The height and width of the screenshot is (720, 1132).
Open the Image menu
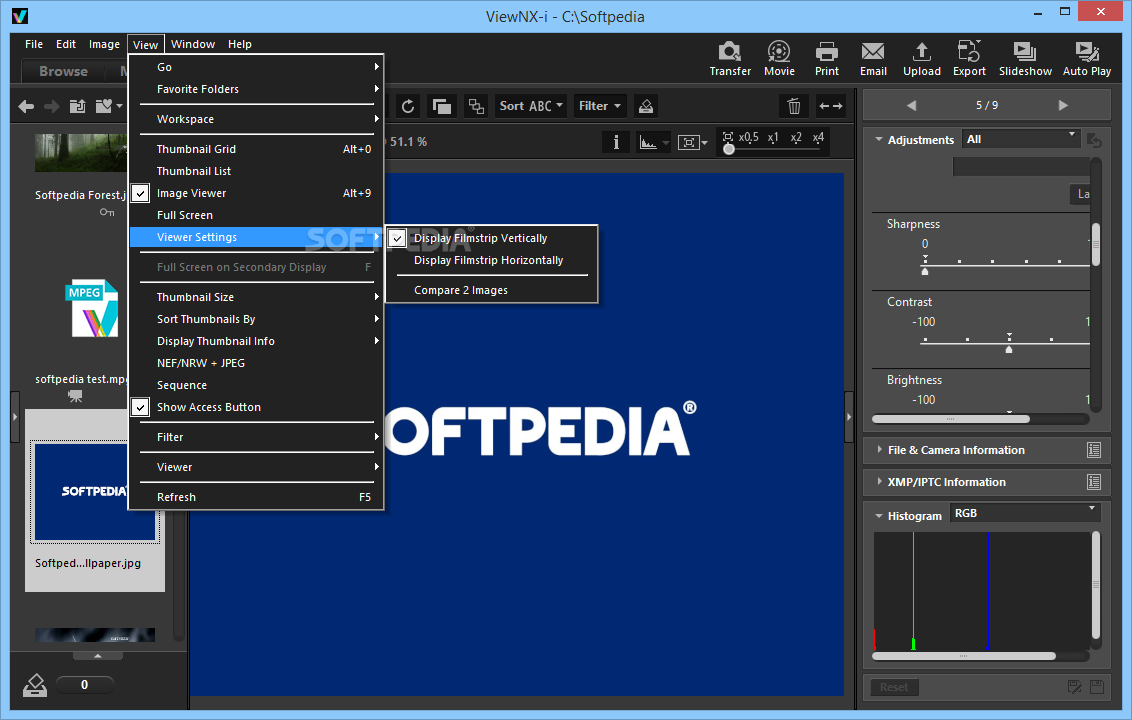pos(104,44)
